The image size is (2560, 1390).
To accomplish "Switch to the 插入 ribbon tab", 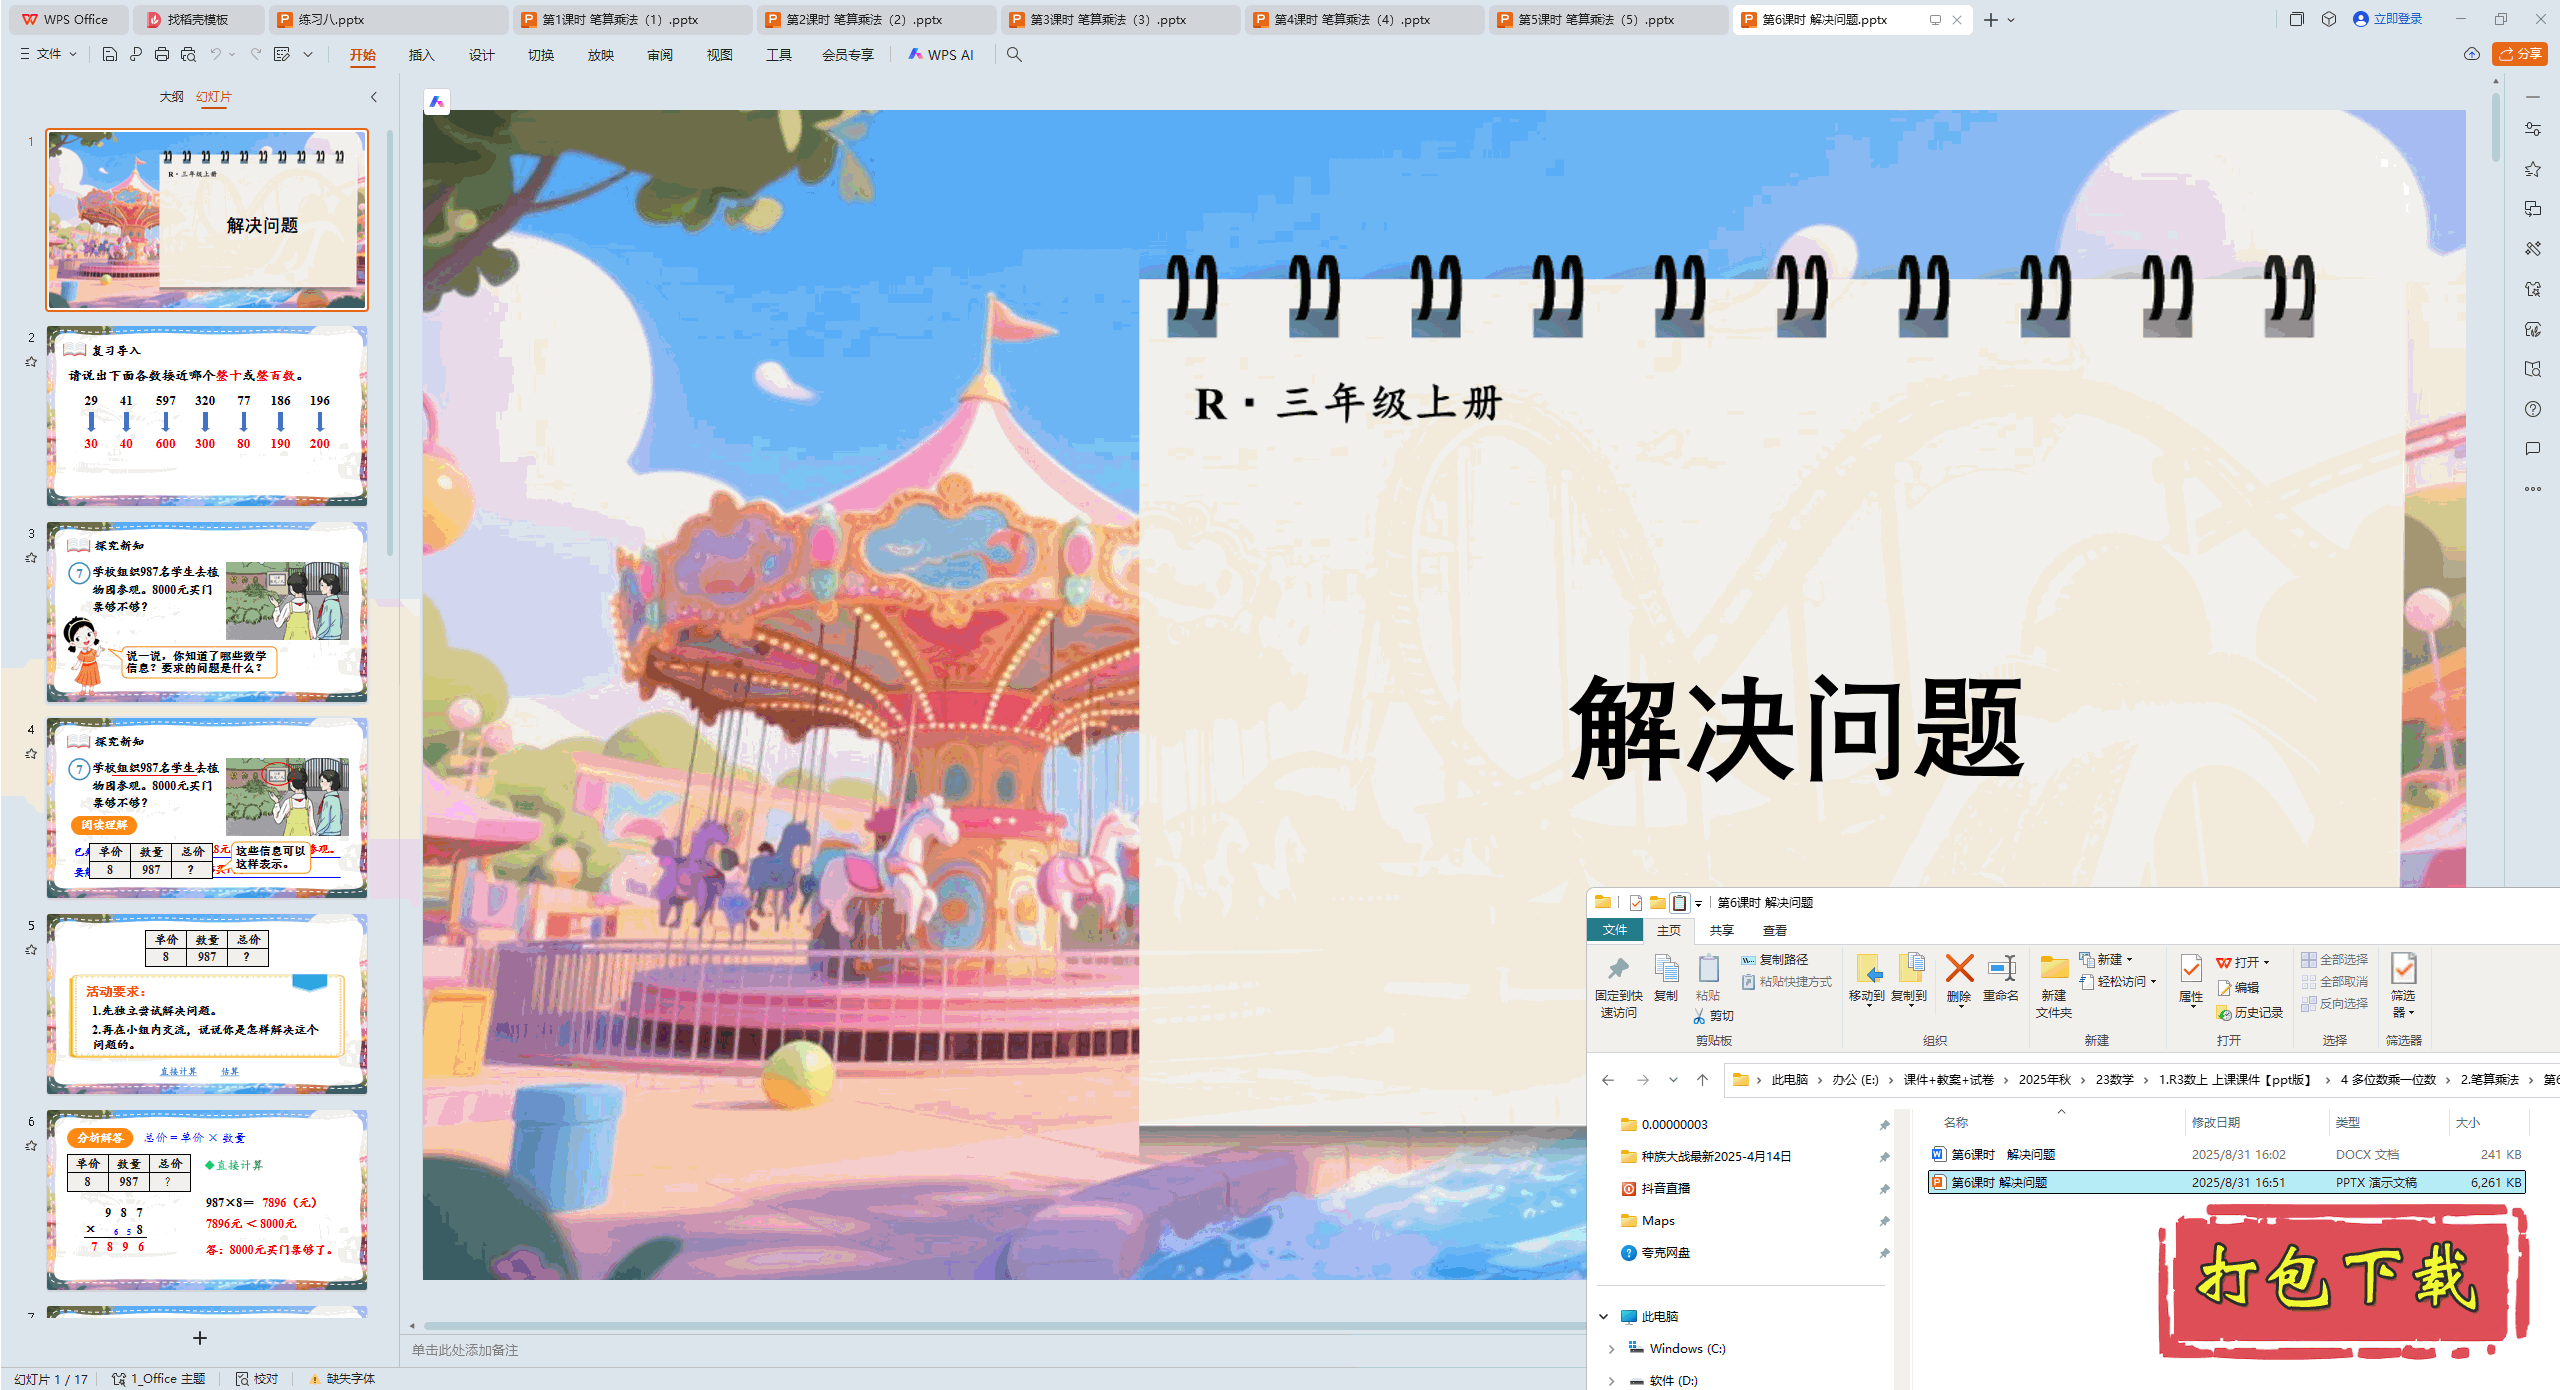I will point(421,55).
